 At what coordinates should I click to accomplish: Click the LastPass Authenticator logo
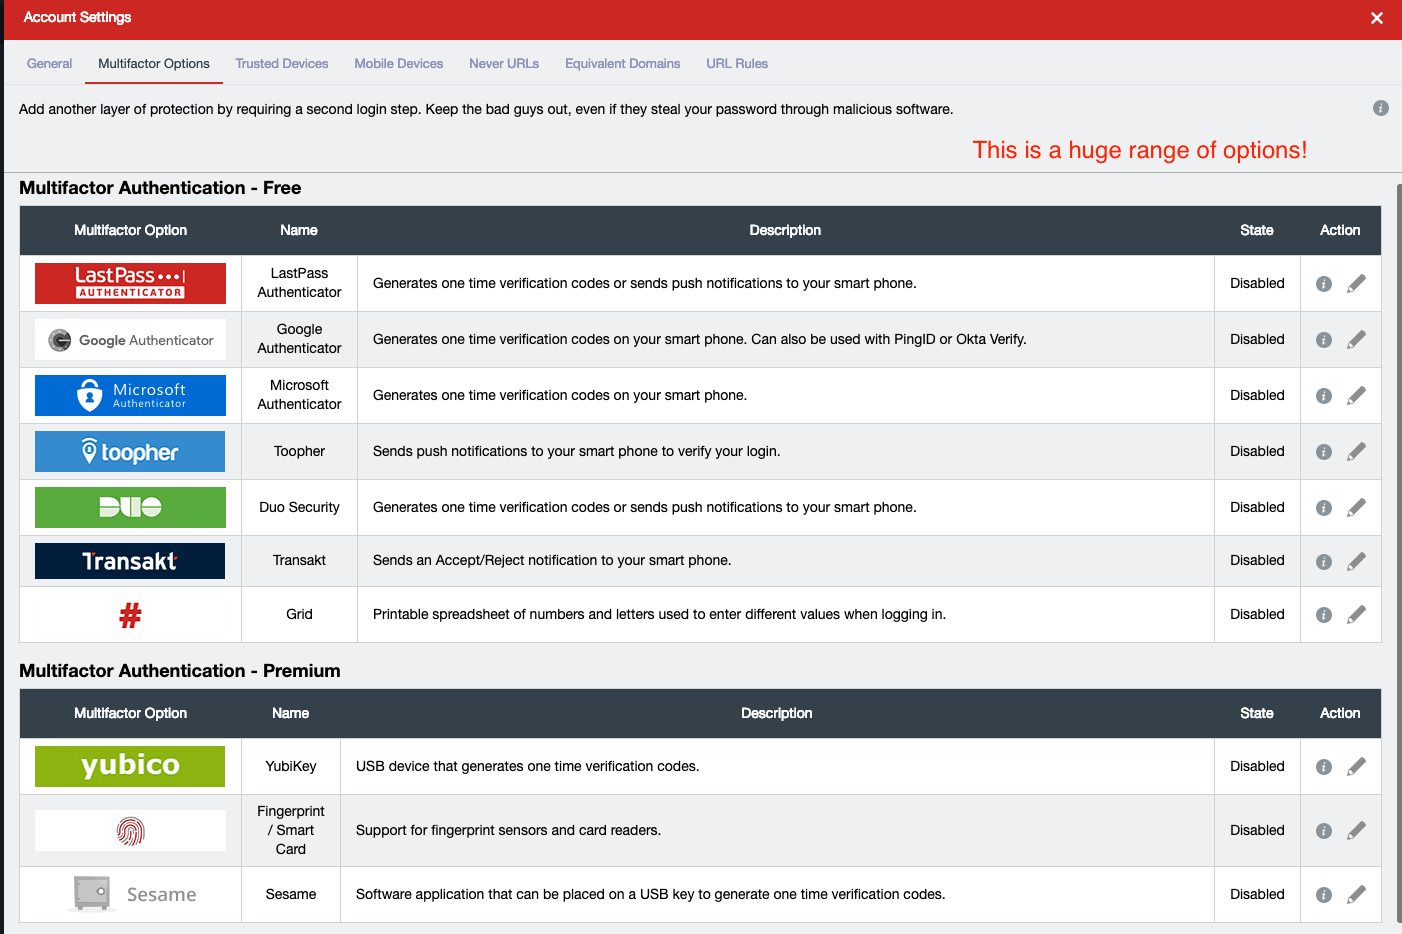pyautogui.click(x=130, y=283)
